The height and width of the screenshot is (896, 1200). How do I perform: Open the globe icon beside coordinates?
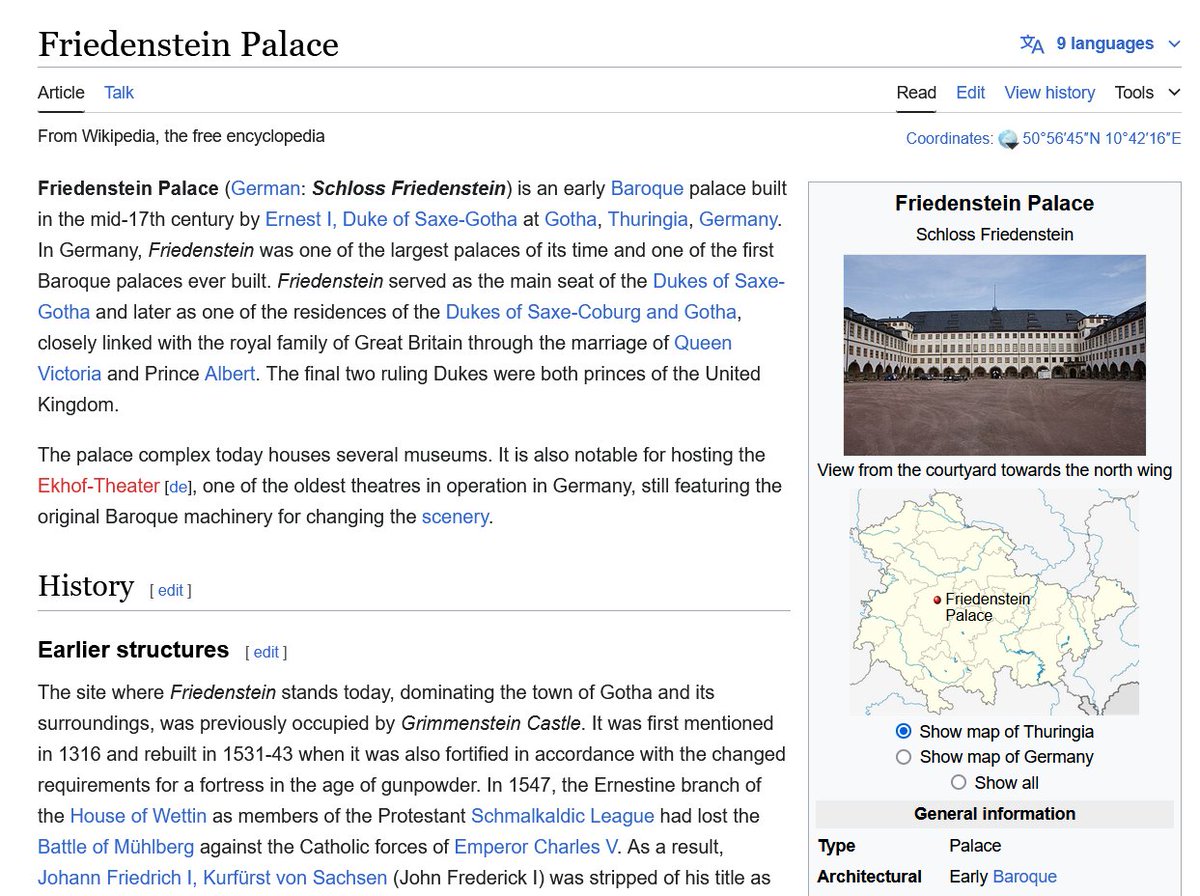(1008, 139)
